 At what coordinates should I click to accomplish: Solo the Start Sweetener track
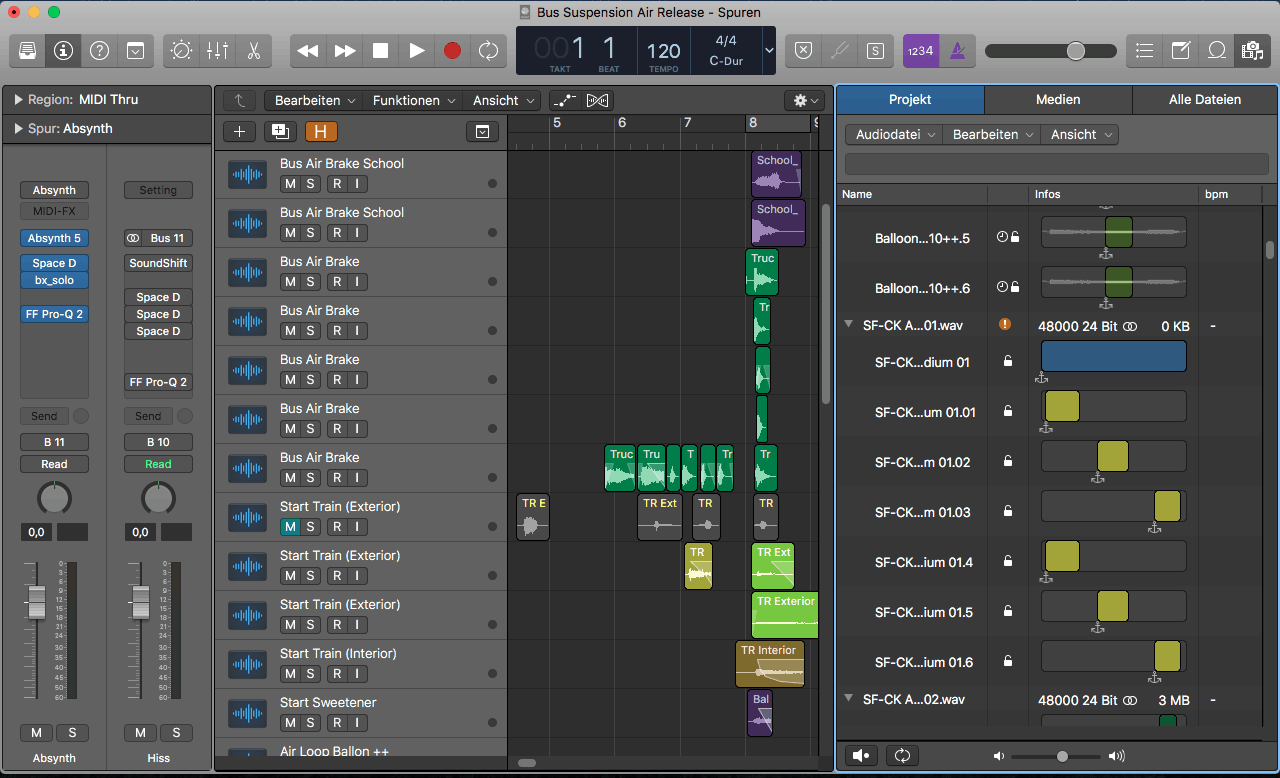311,723
